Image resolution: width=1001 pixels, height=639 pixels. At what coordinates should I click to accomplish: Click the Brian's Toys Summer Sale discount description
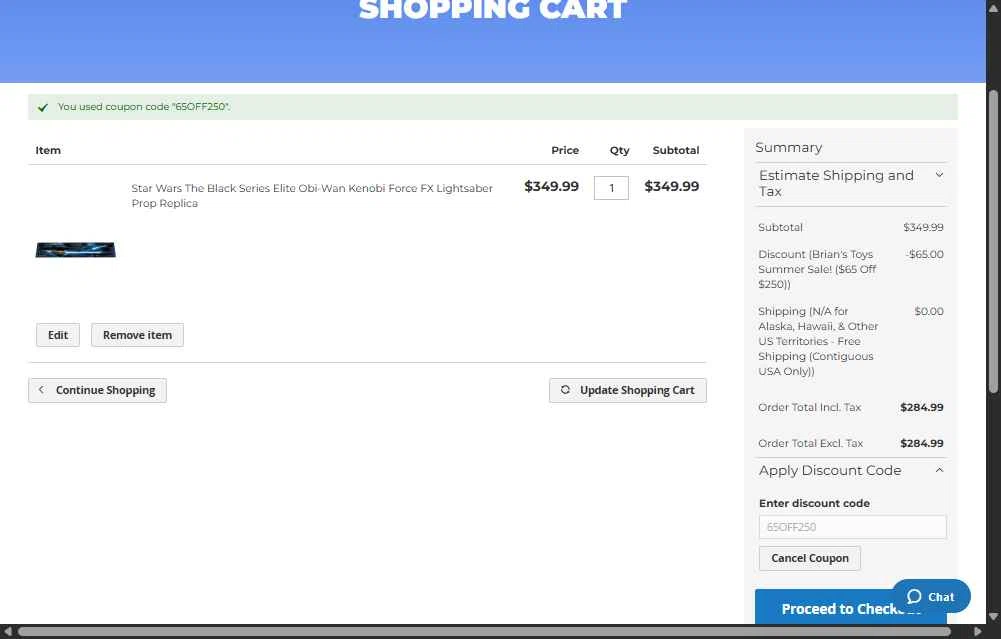tap(817, 269)
